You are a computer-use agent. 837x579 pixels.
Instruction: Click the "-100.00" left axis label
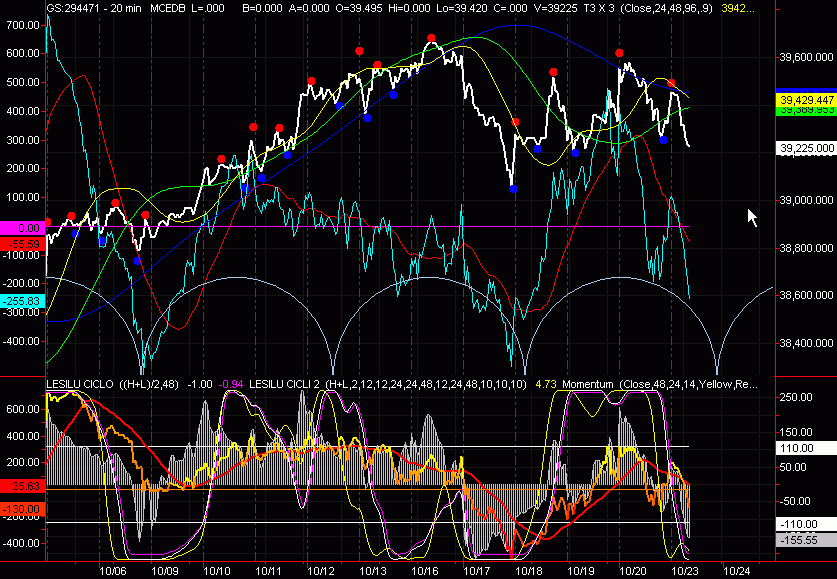(21, 255)
